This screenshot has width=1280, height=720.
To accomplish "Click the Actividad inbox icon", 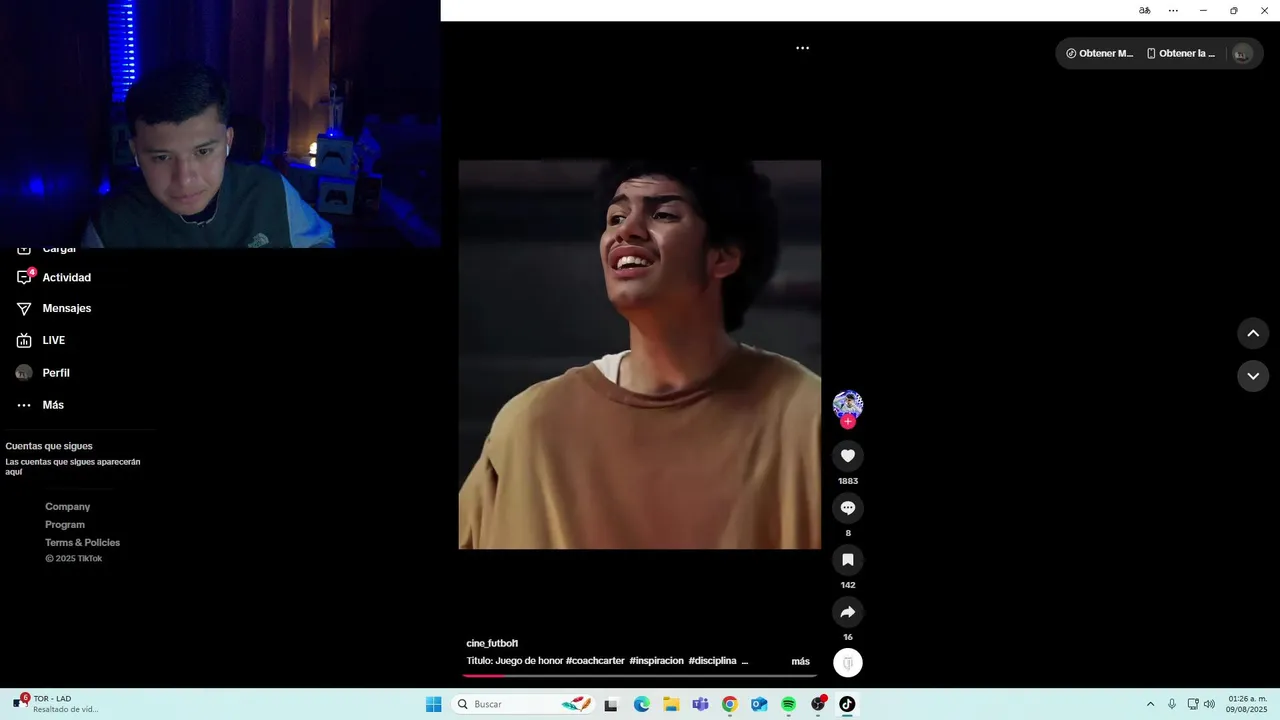I will 24,277.
